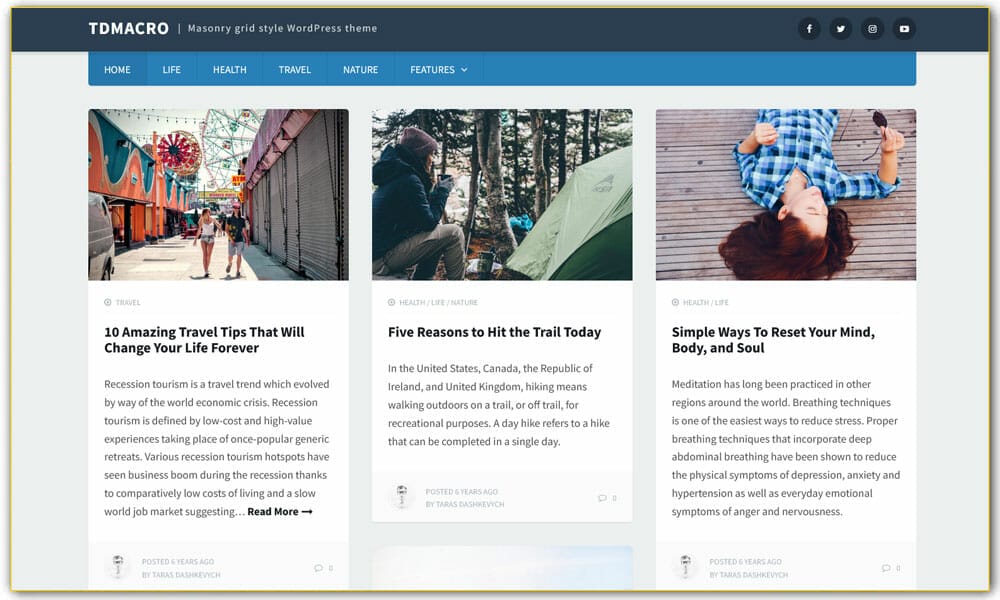Open "Five Reasons to Hit the Trail Today" title

(x=494, y=332)
